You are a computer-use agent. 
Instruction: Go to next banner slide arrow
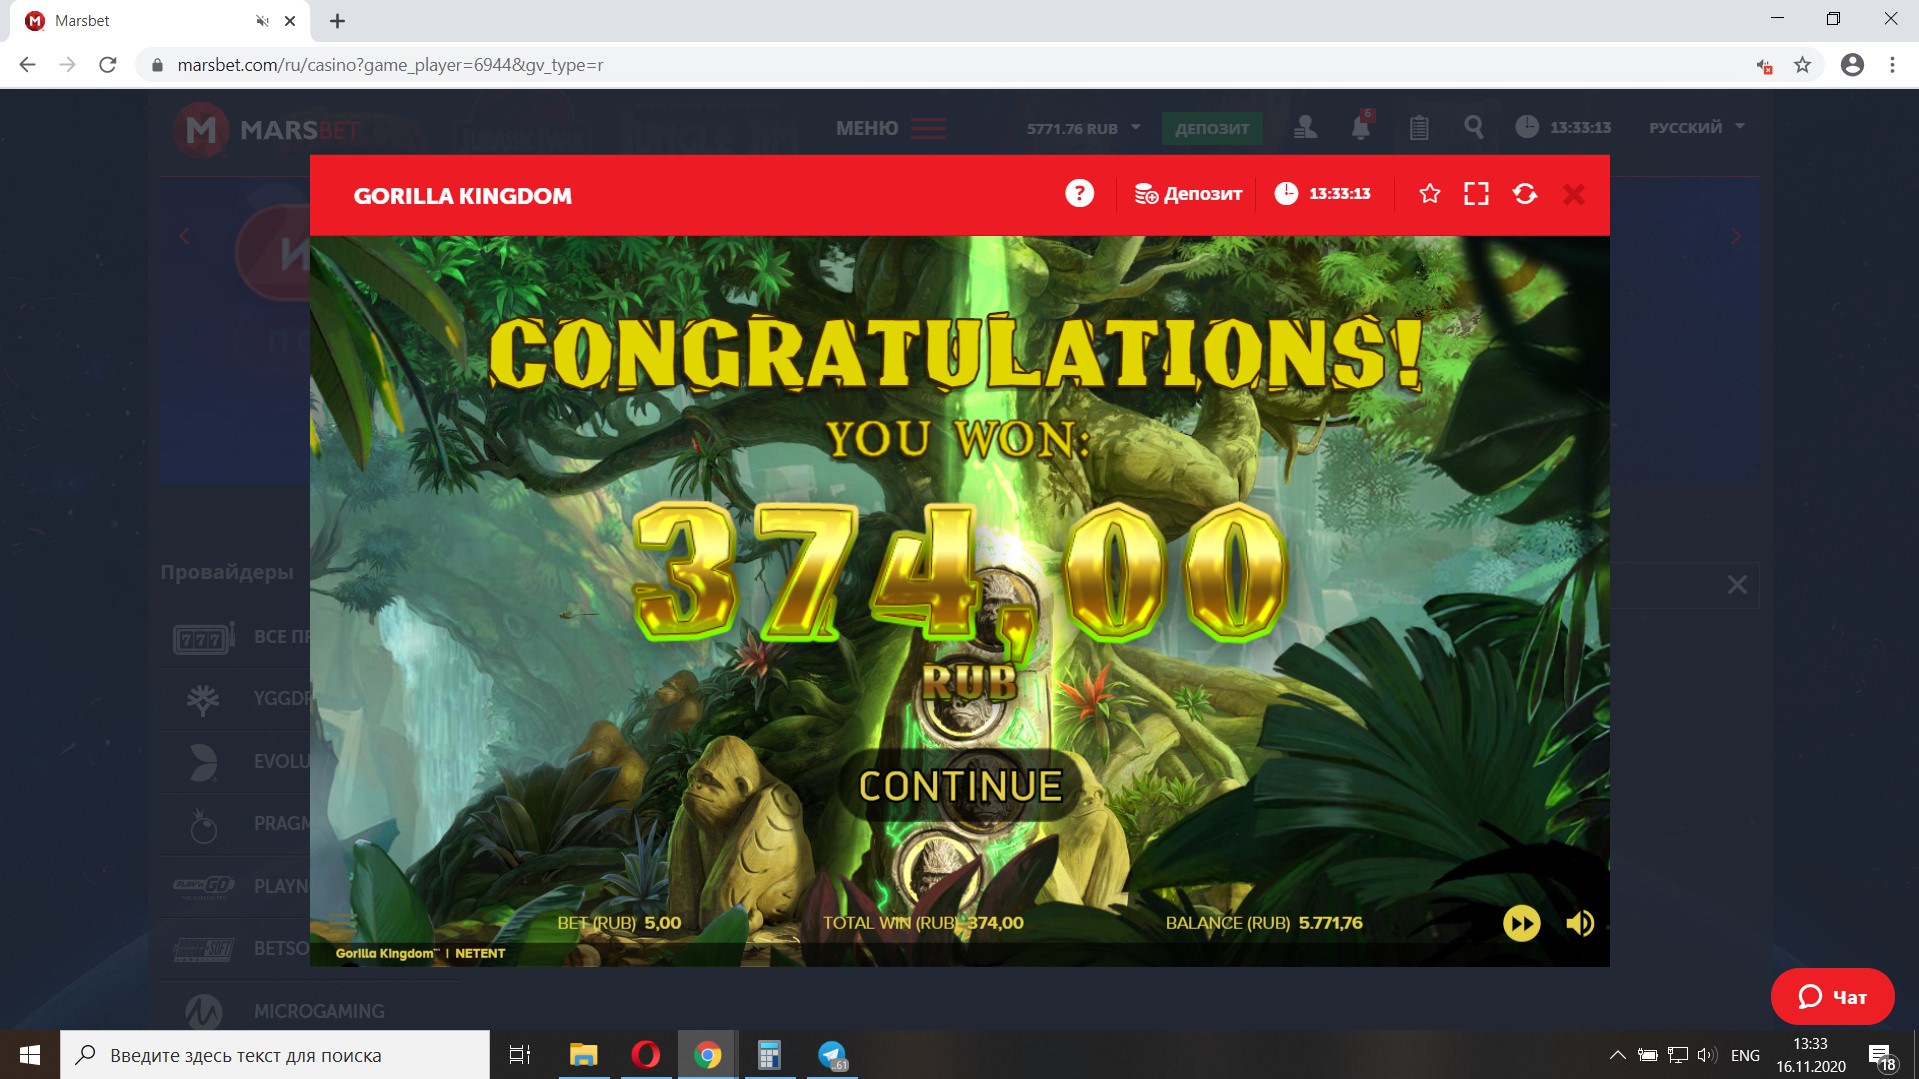click(x=1735, y=236)
